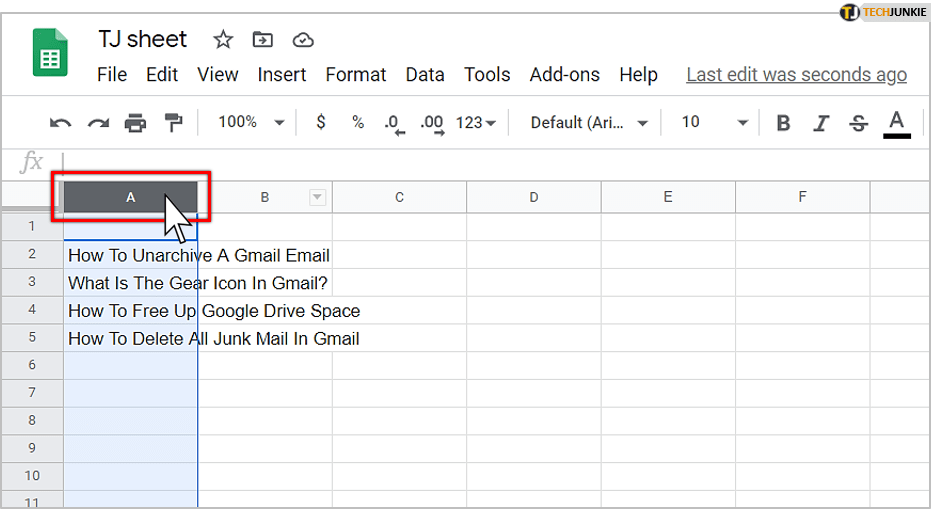This screenshot has width=934, height=509.
Task: Click the move to folder icon
Action: click(x=262, y=40)
